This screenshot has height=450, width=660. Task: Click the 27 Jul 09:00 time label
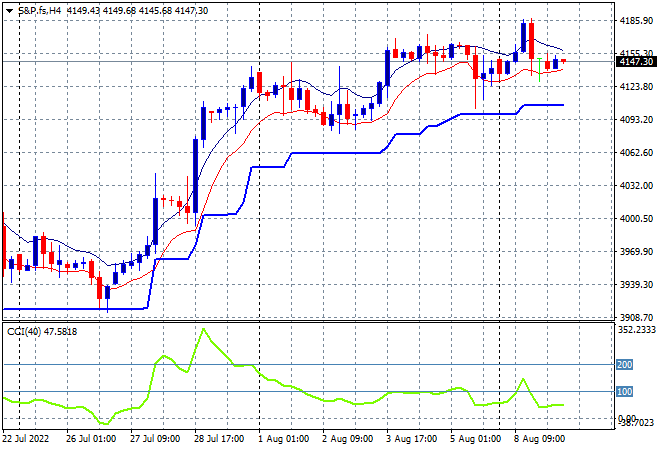pyautogui.click(x=155, y=439)
